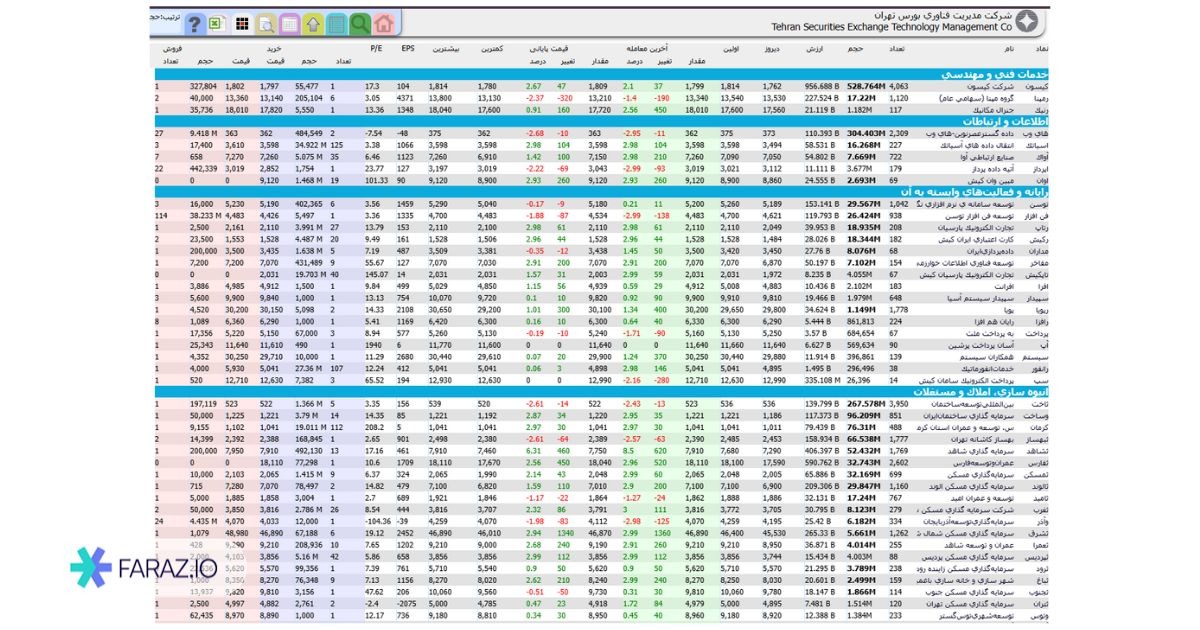Open the help question mark icon
The height and width of the screenshot is (630, 1200).
pyautogui.click(x=195, y=24)
